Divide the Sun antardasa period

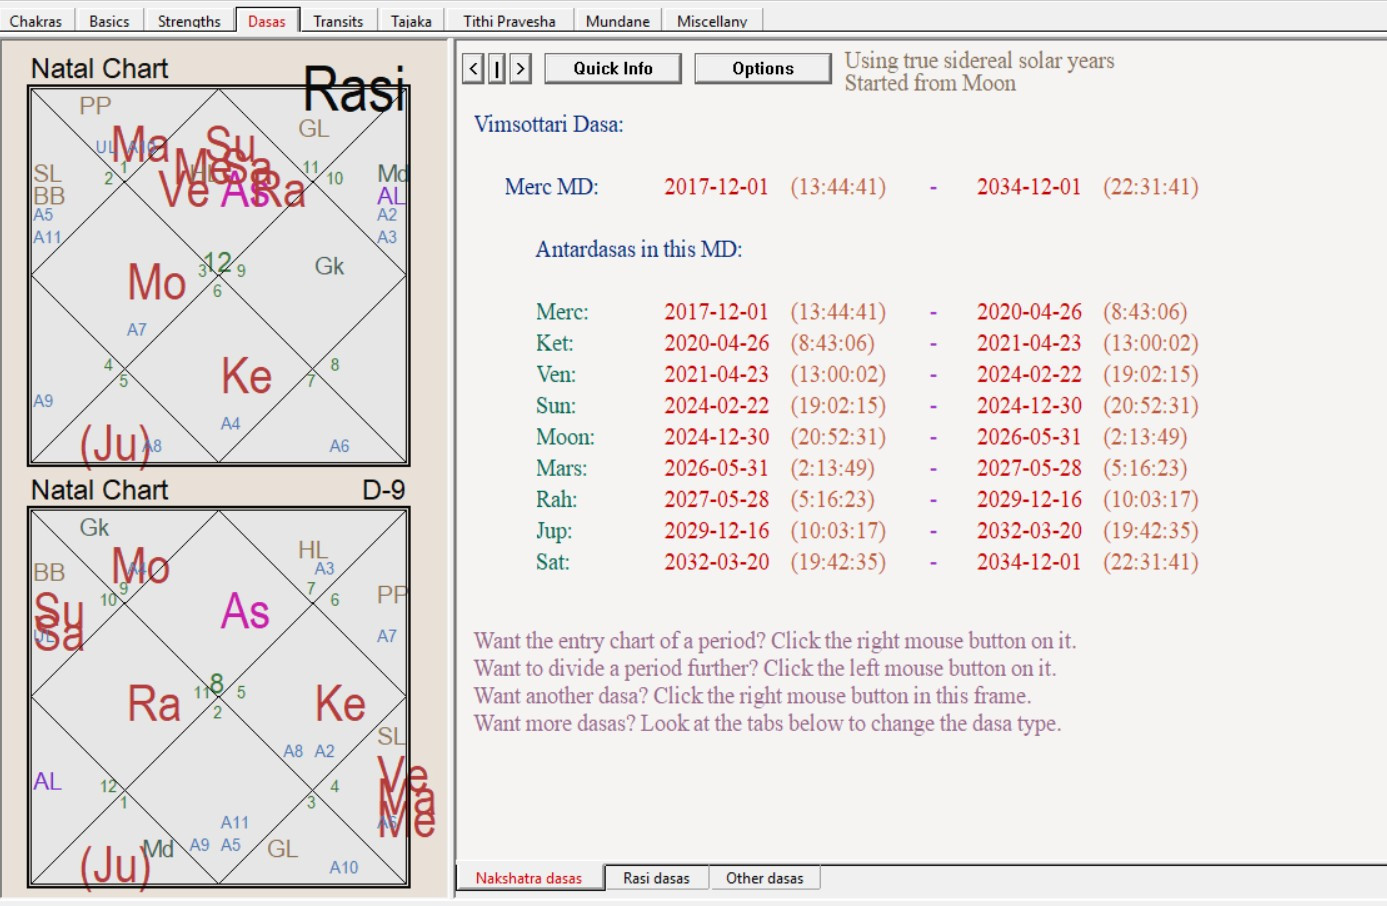coord(555,406)
